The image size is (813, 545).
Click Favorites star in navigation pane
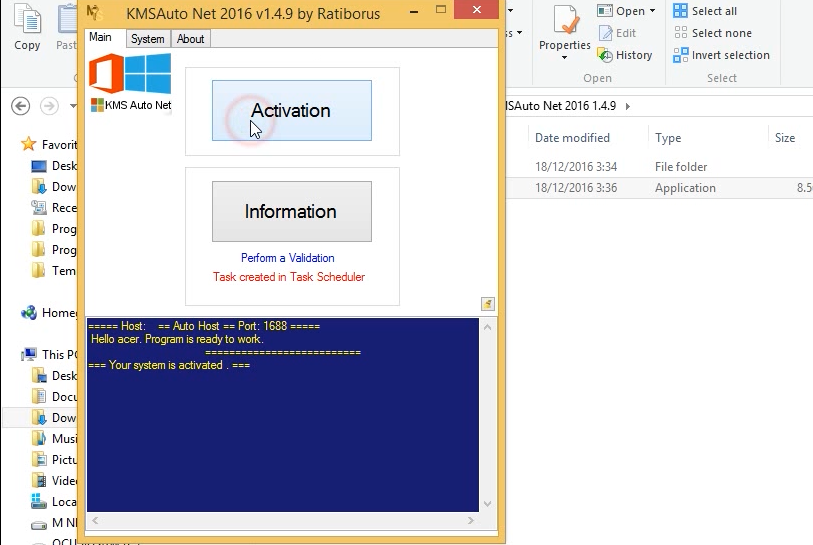[29, 144]
